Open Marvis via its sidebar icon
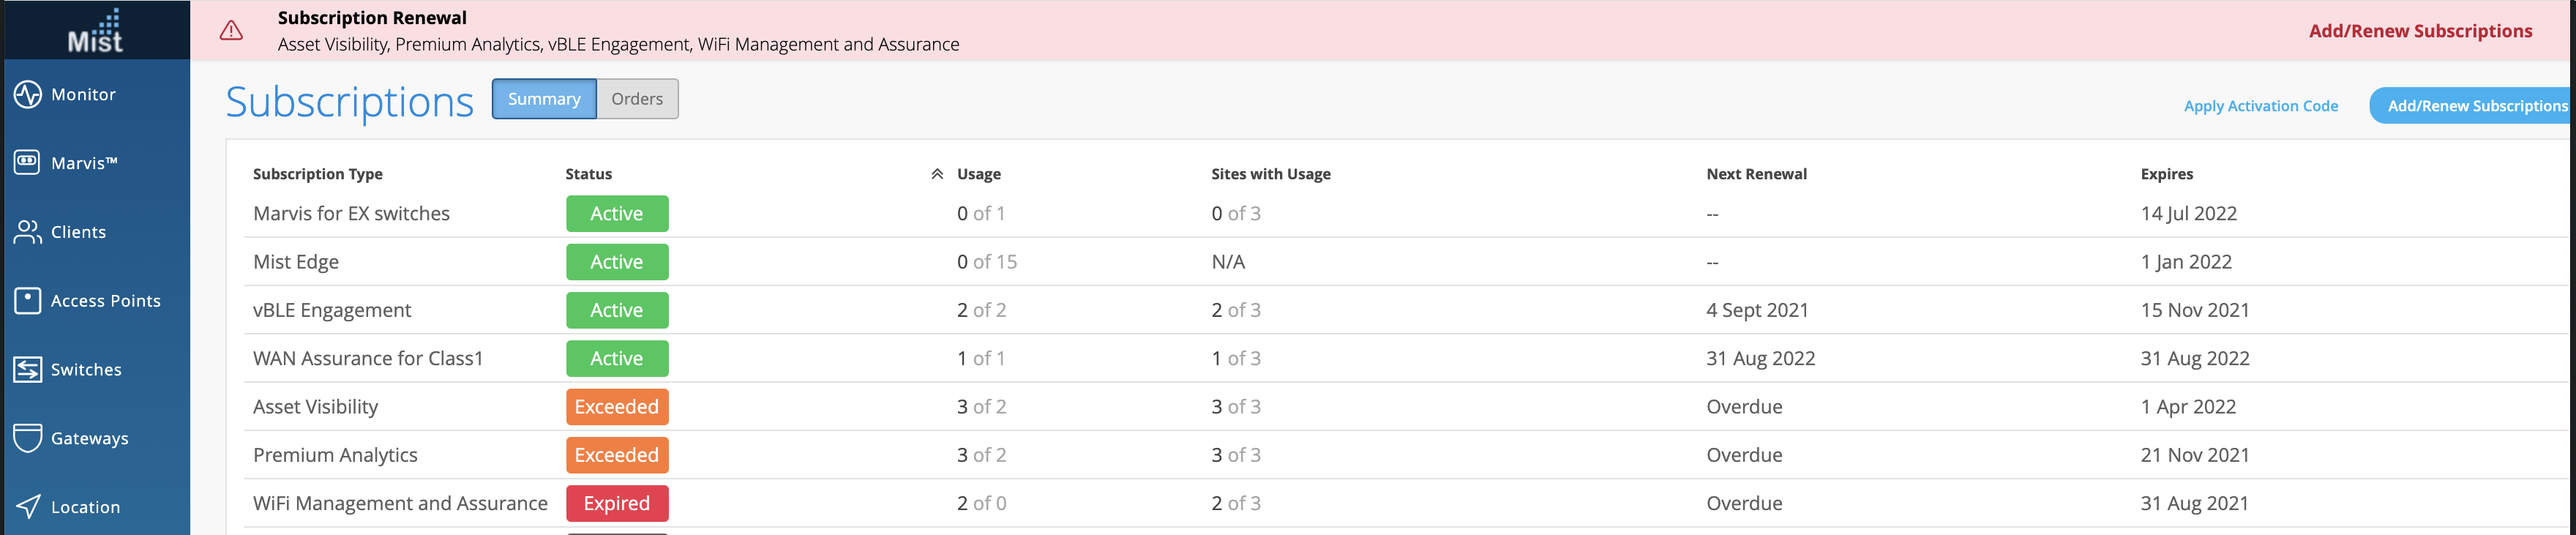Viewport: 2576px width, 535px height. point(27,162)
